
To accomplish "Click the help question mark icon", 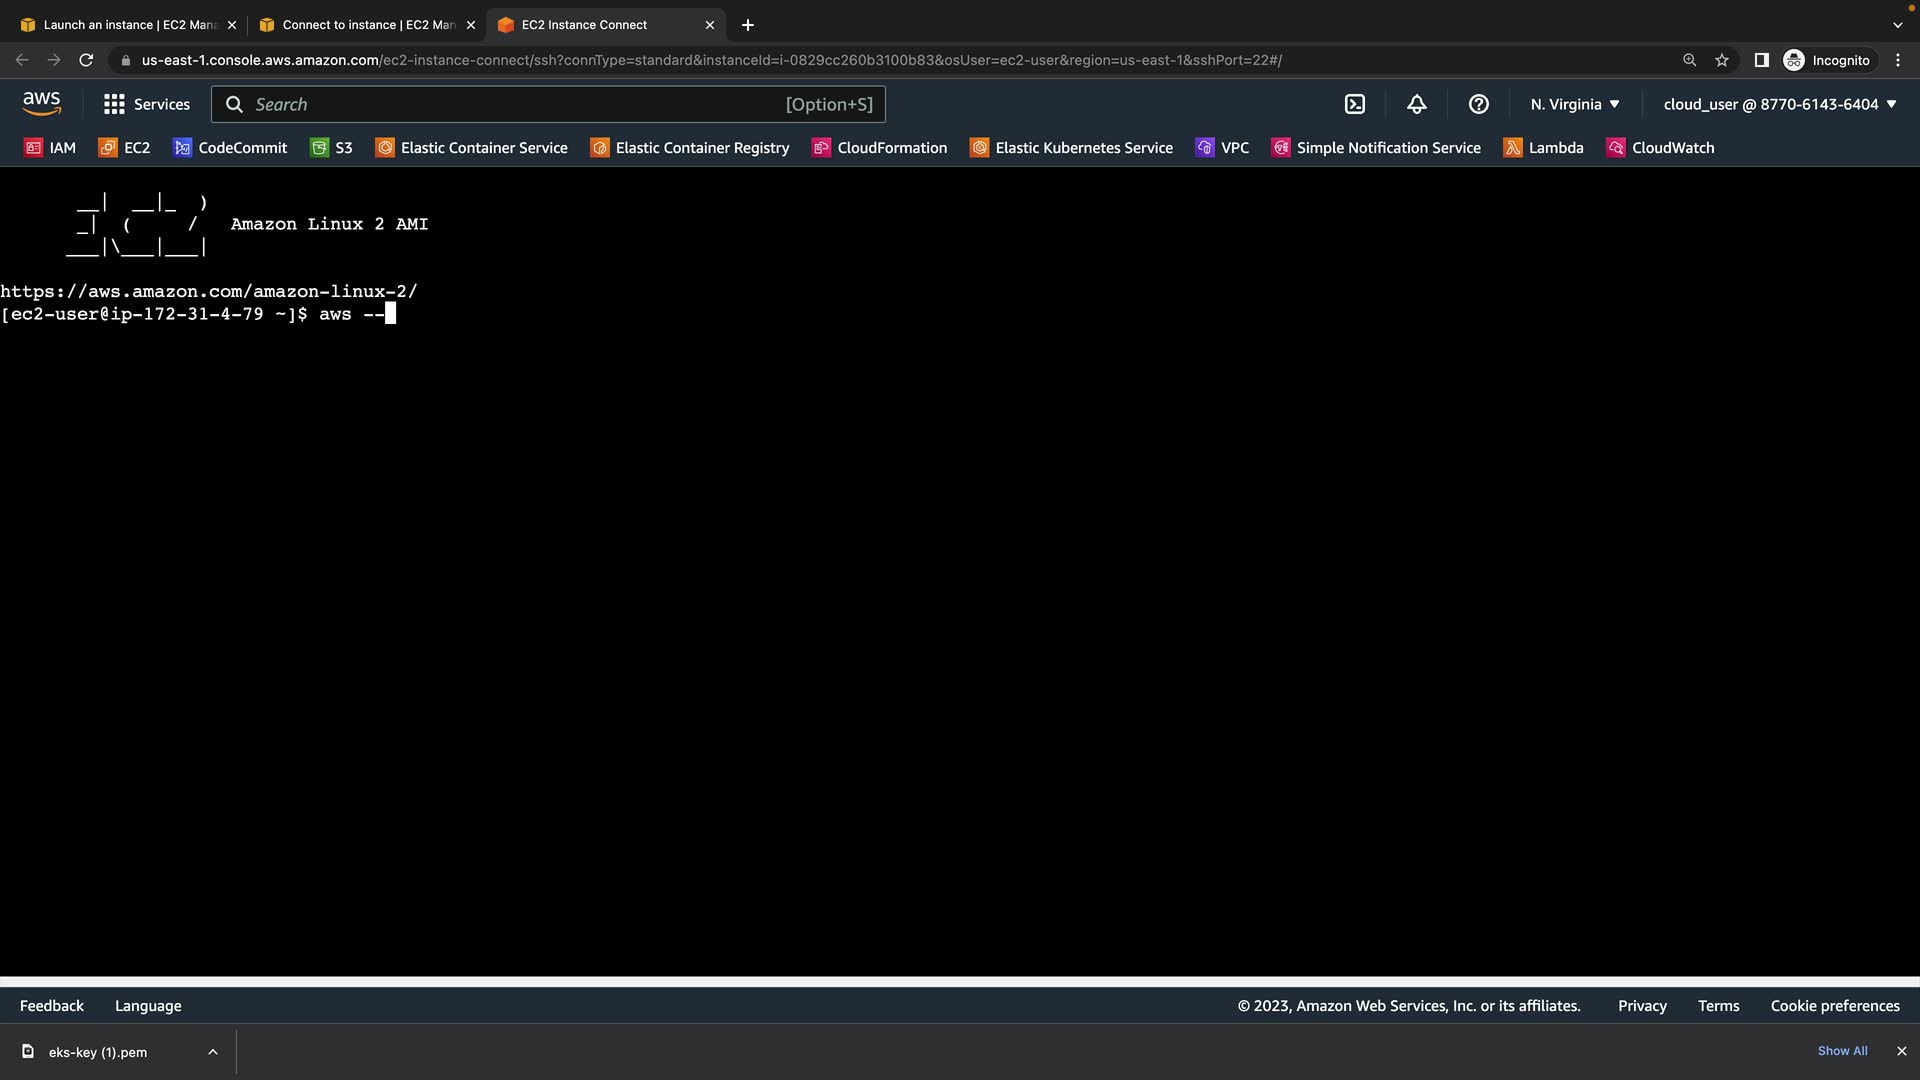I will click(1479, 104).
